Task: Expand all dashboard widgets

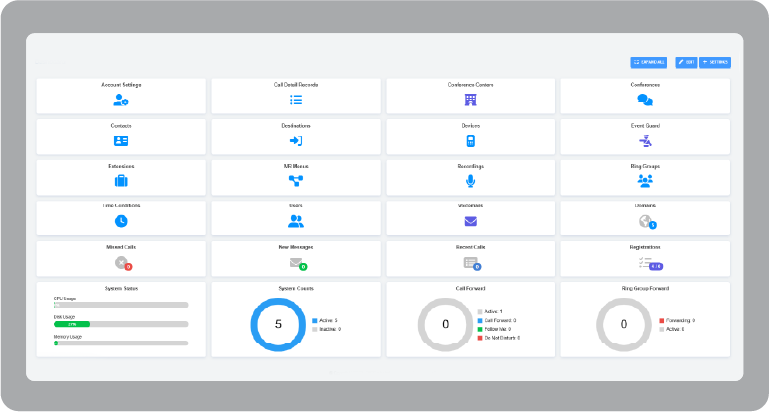Action: coord(649,62)
